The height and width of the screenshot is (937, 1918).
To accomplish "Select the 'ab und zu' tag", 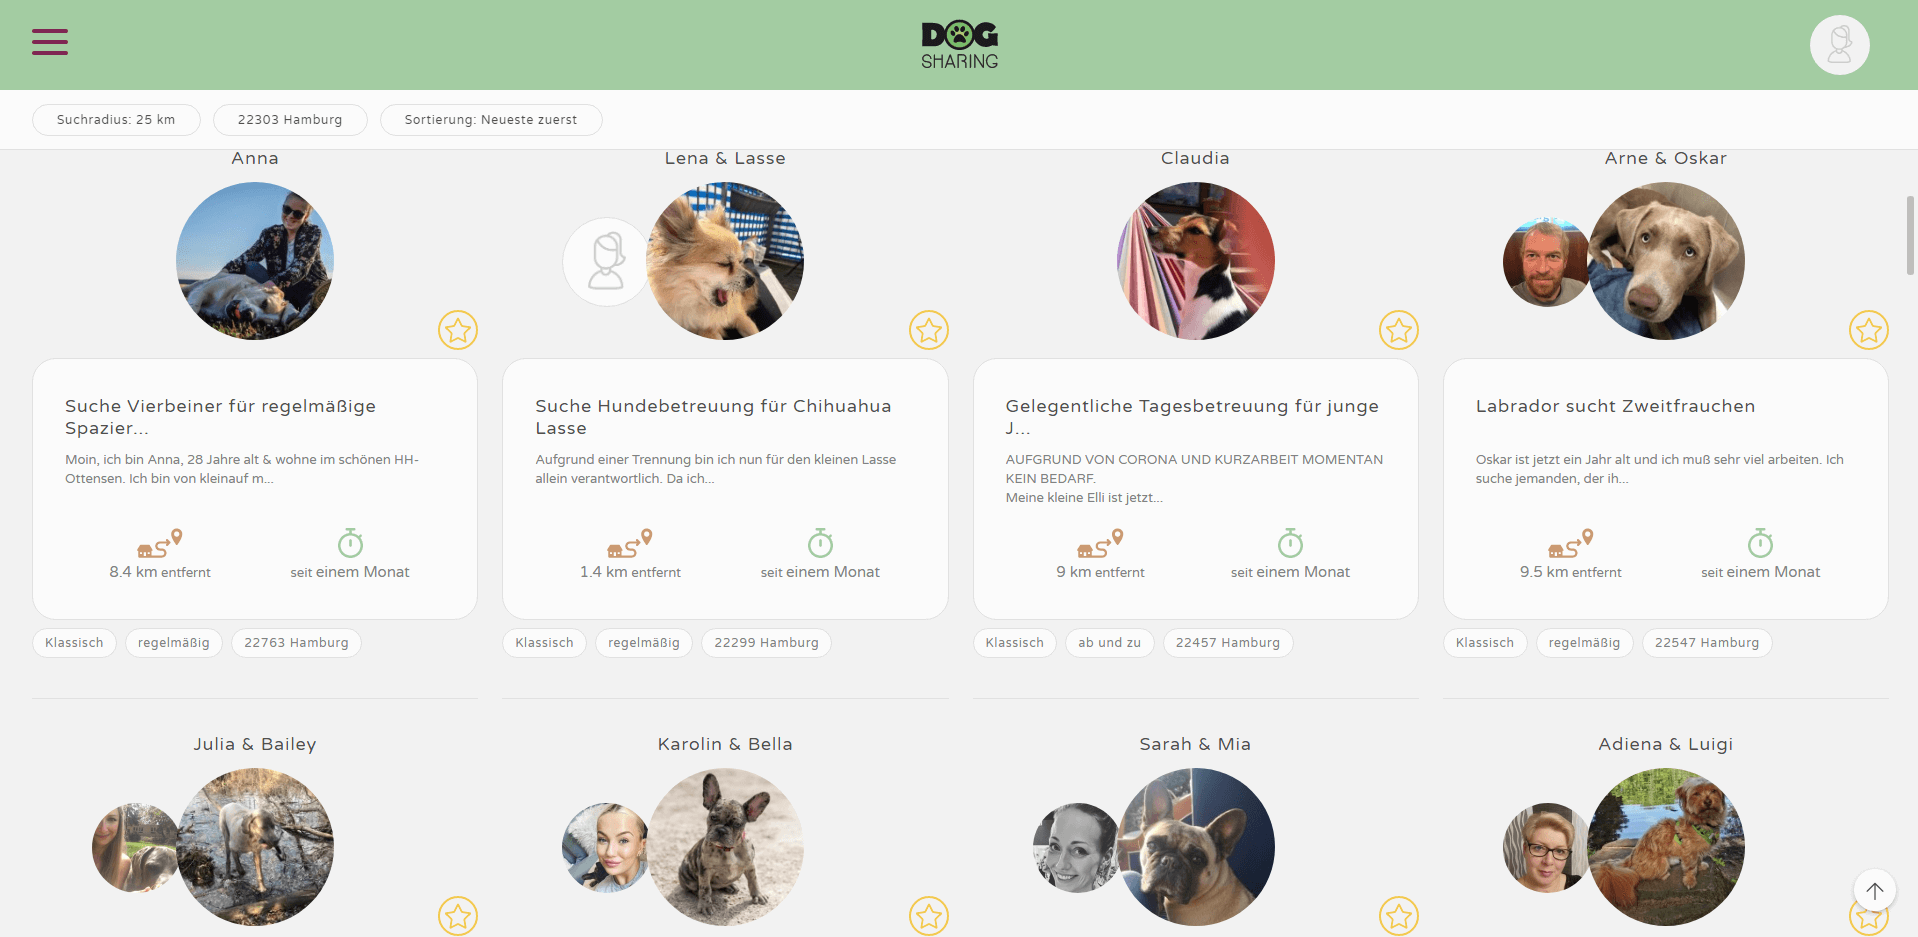I will point(1110,643).
